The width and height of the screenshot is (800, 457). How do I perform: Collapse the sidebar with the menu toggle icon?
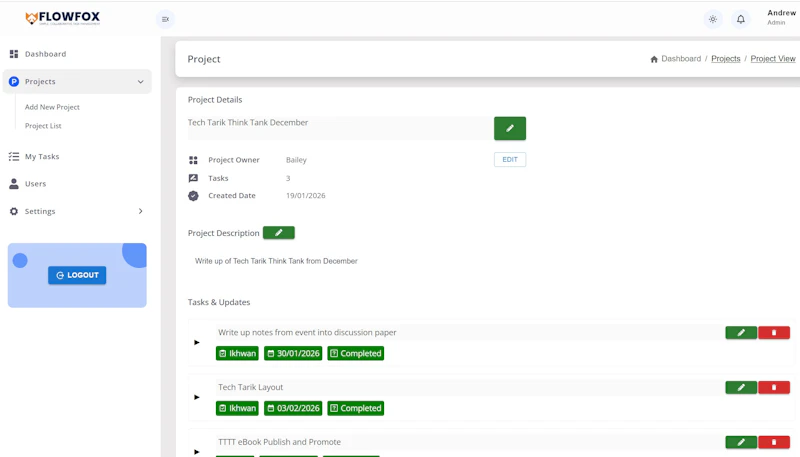point(165,19)
